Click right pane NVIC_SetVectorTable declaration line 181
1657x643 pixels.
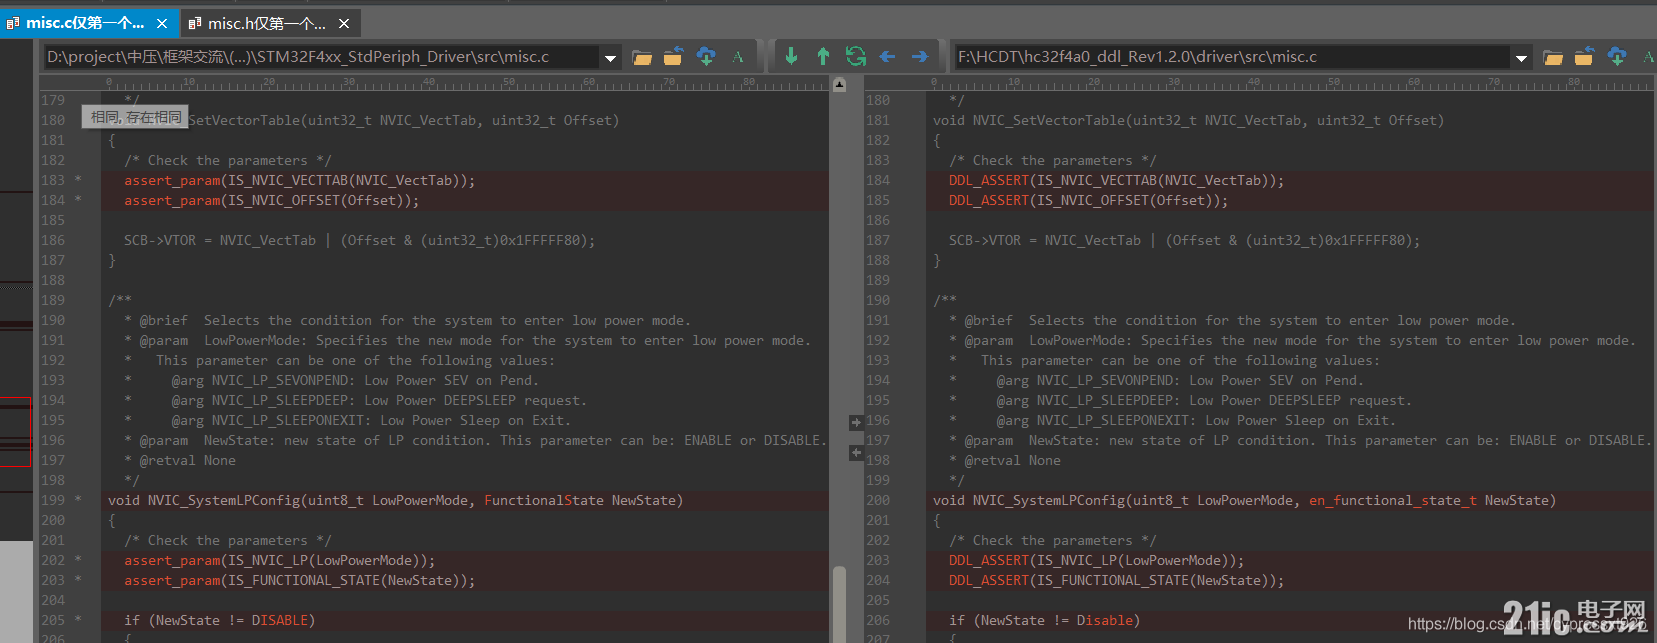tap(1188, 120)
